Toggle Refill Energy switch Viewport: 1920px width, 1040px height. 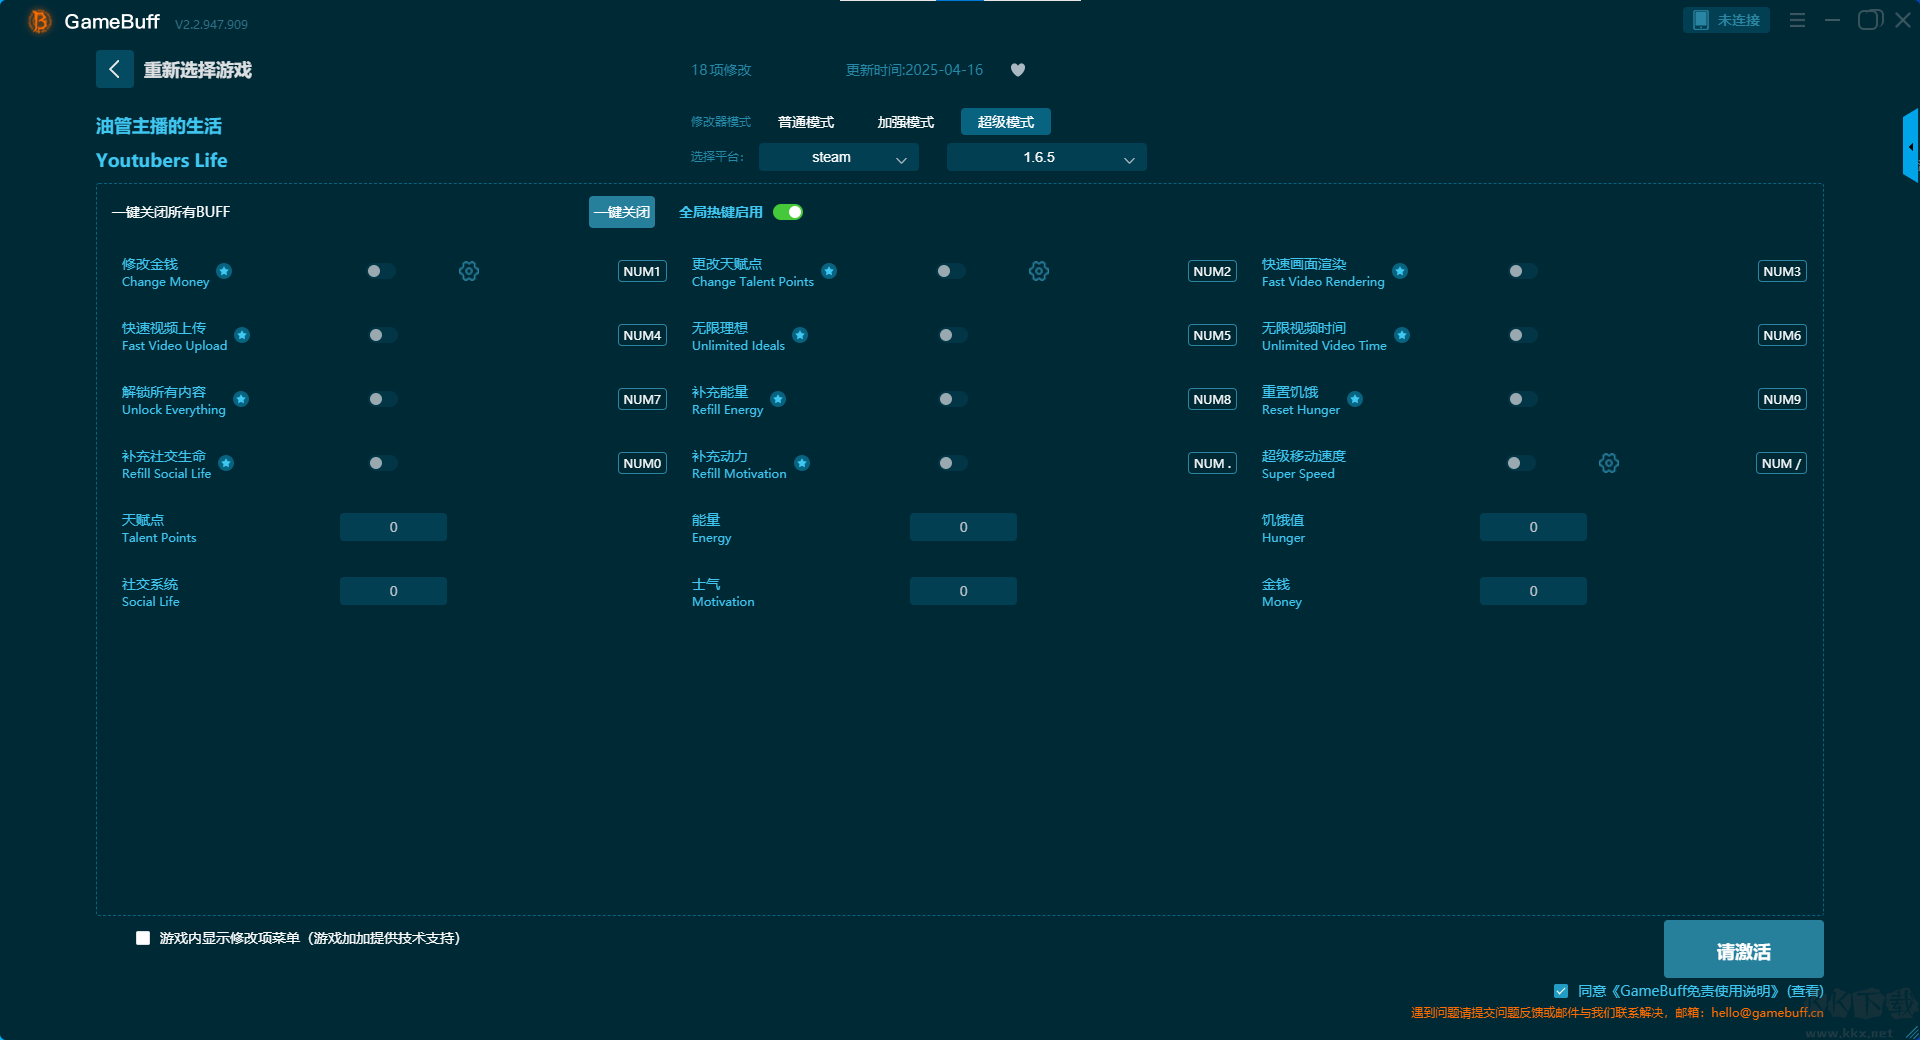point(952,399)
